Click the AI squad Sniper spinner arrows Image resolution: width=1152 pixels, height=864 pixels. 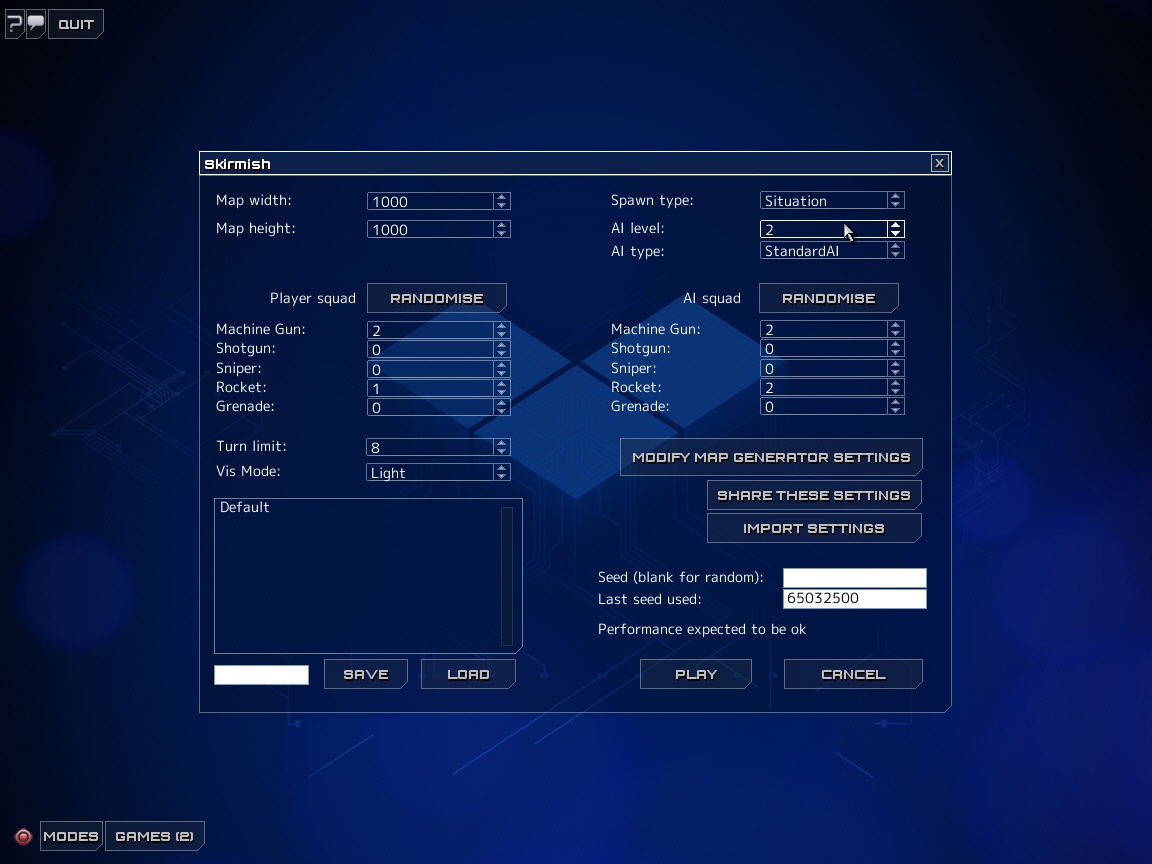point(896,368)
